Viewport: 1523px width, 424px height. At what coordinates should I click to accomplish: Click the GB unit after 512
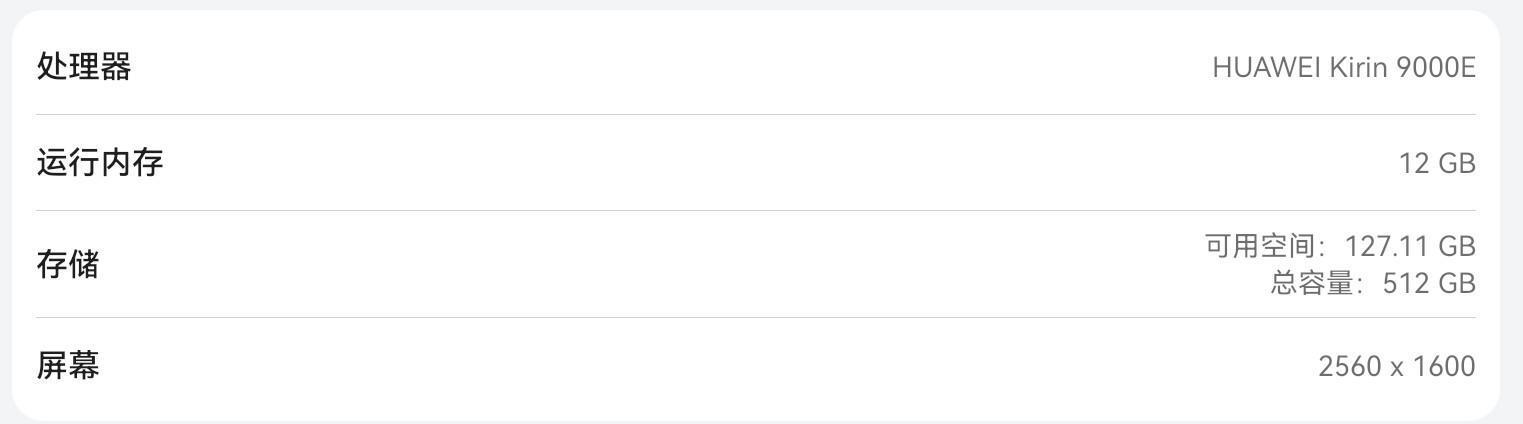click(1457, 284)
